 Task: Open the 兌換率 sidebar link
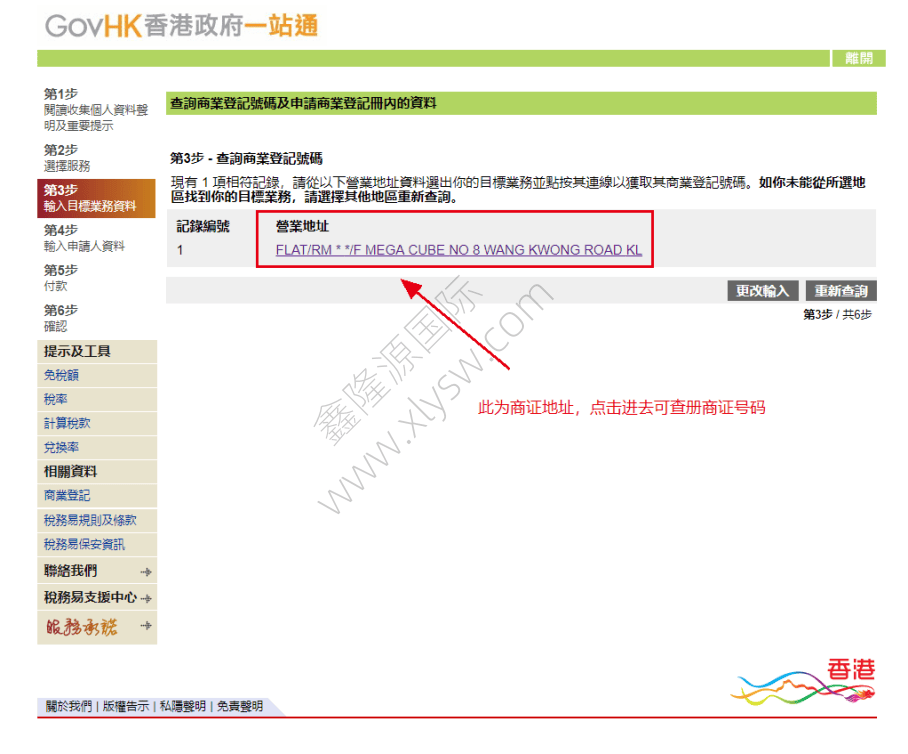click(x=61, y=448)
